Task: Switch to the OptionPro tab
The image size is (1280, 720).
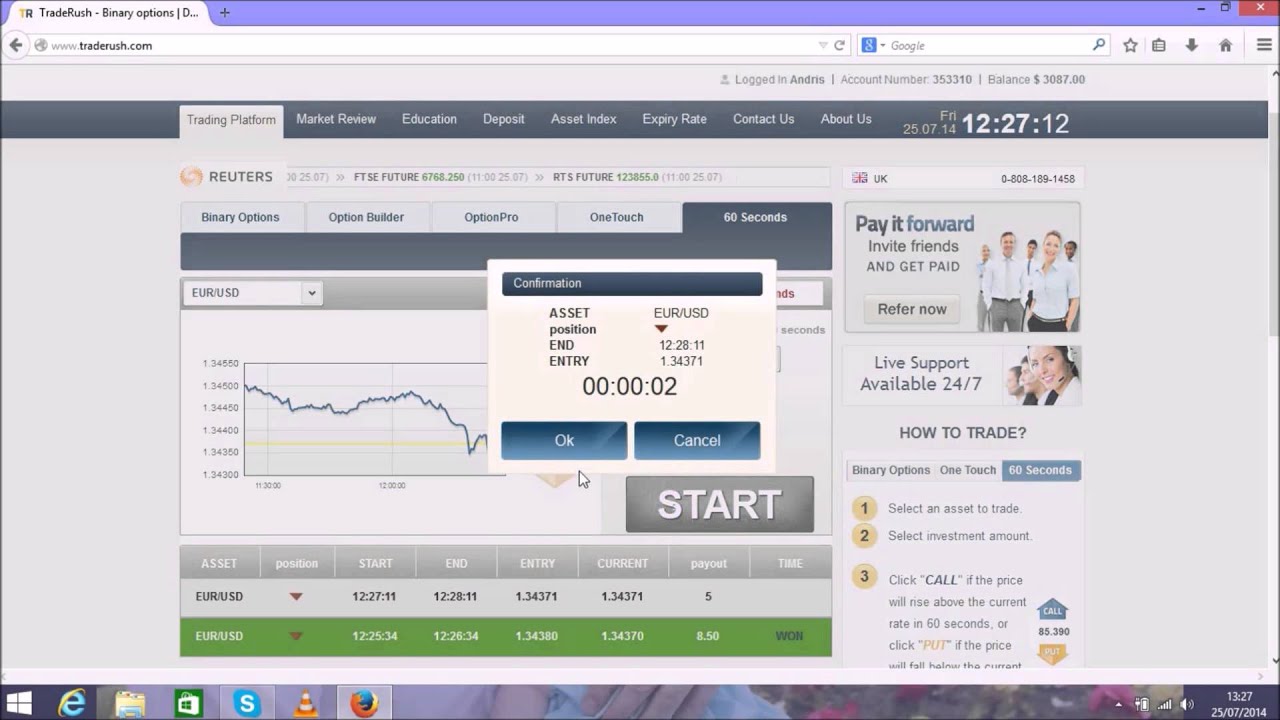Action: pyautogui.click(x=491, y=217)
